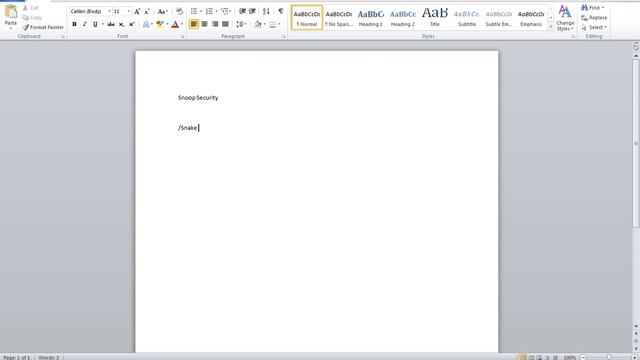Apply paragraph shading bucket
The width and height of the screenshot is (640, 360).
pos(258,24)
